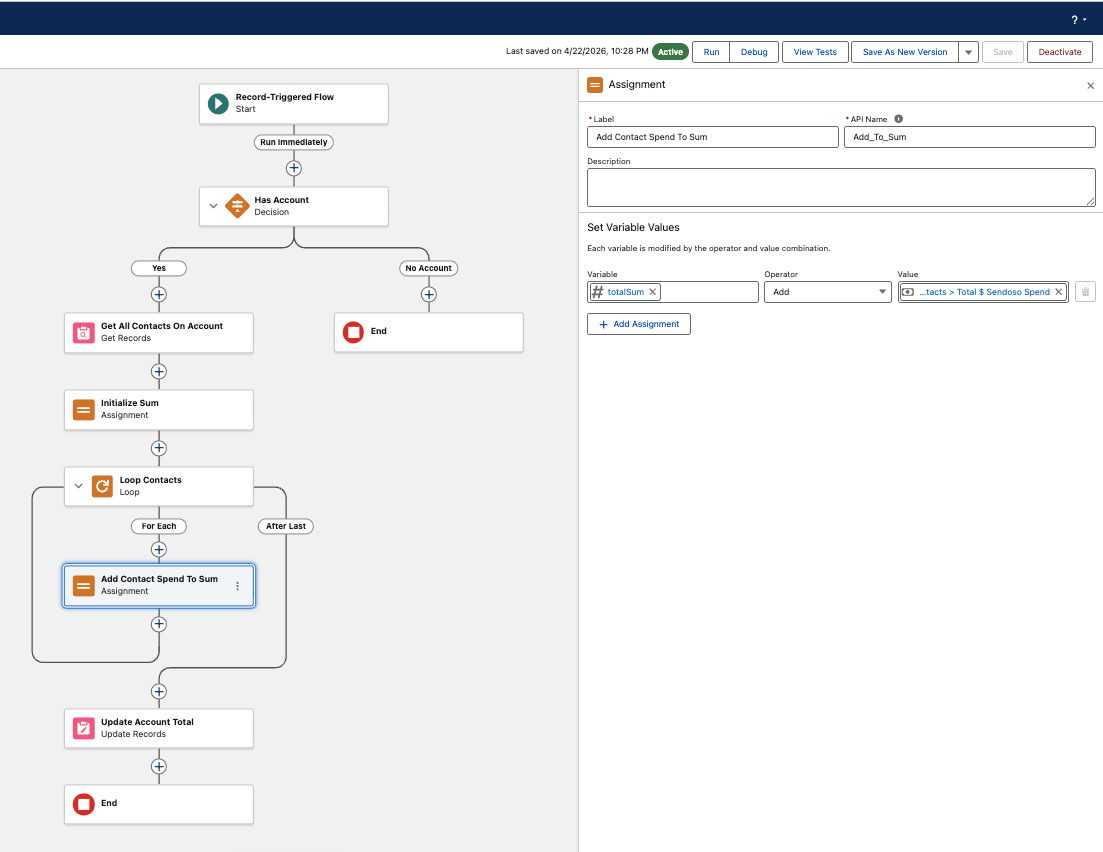Viewport: 1103px width, 852px height.
Task: Click the disabled Save button
Action: tap(1002, 52)
